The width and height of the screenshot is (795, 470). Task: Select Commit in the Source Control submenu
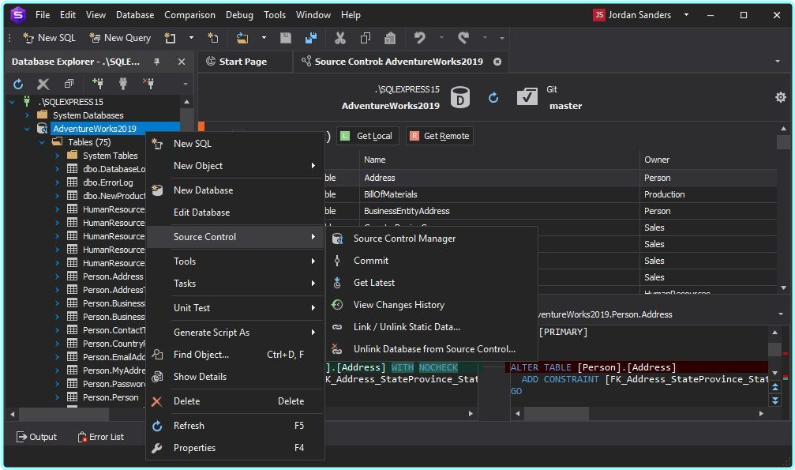[x=431, y=261]
